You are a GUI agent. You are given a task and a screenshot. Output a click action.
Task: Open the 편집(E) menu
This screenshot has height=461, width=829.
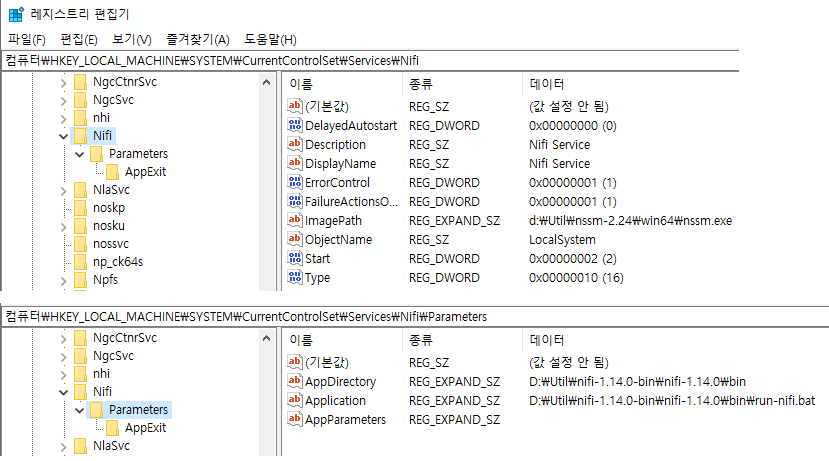tap(79, 40)
